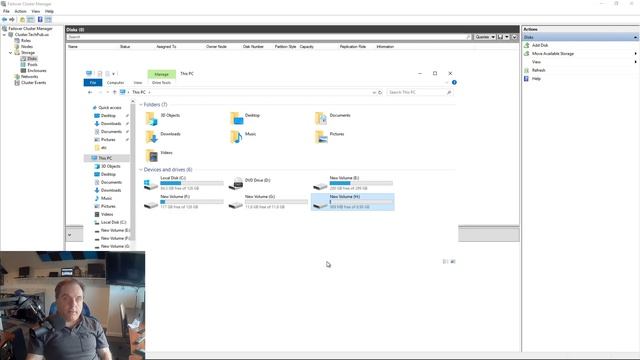Select the Nodes item in cluster tree
Image resolution: width=640 pixels, height=360 pixels.
pyautogui.click(x=27, y=47)
